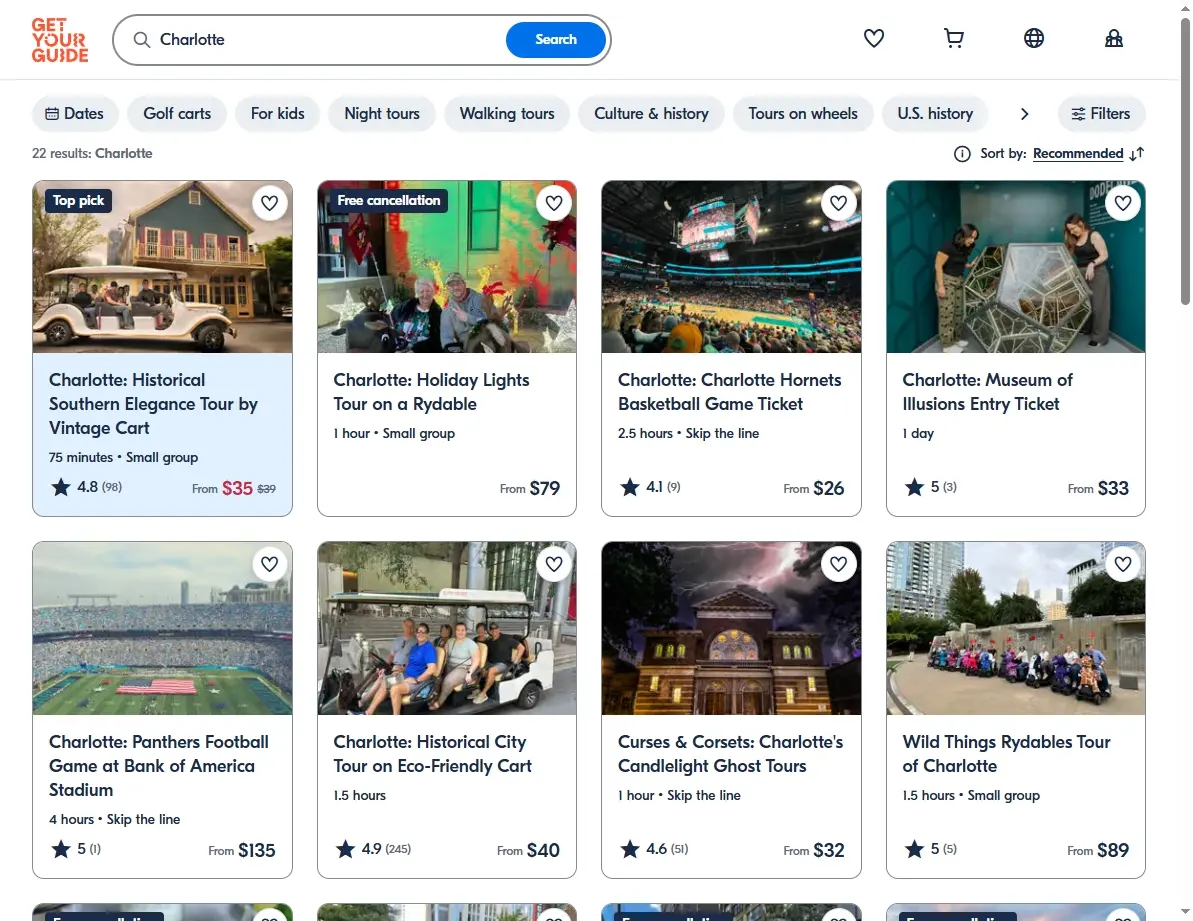The width and height of the screenshot is (1193, 921).
Task: Open Curses & Corsets Candlelight Ghost Tours title
Action: click(730, 754)
